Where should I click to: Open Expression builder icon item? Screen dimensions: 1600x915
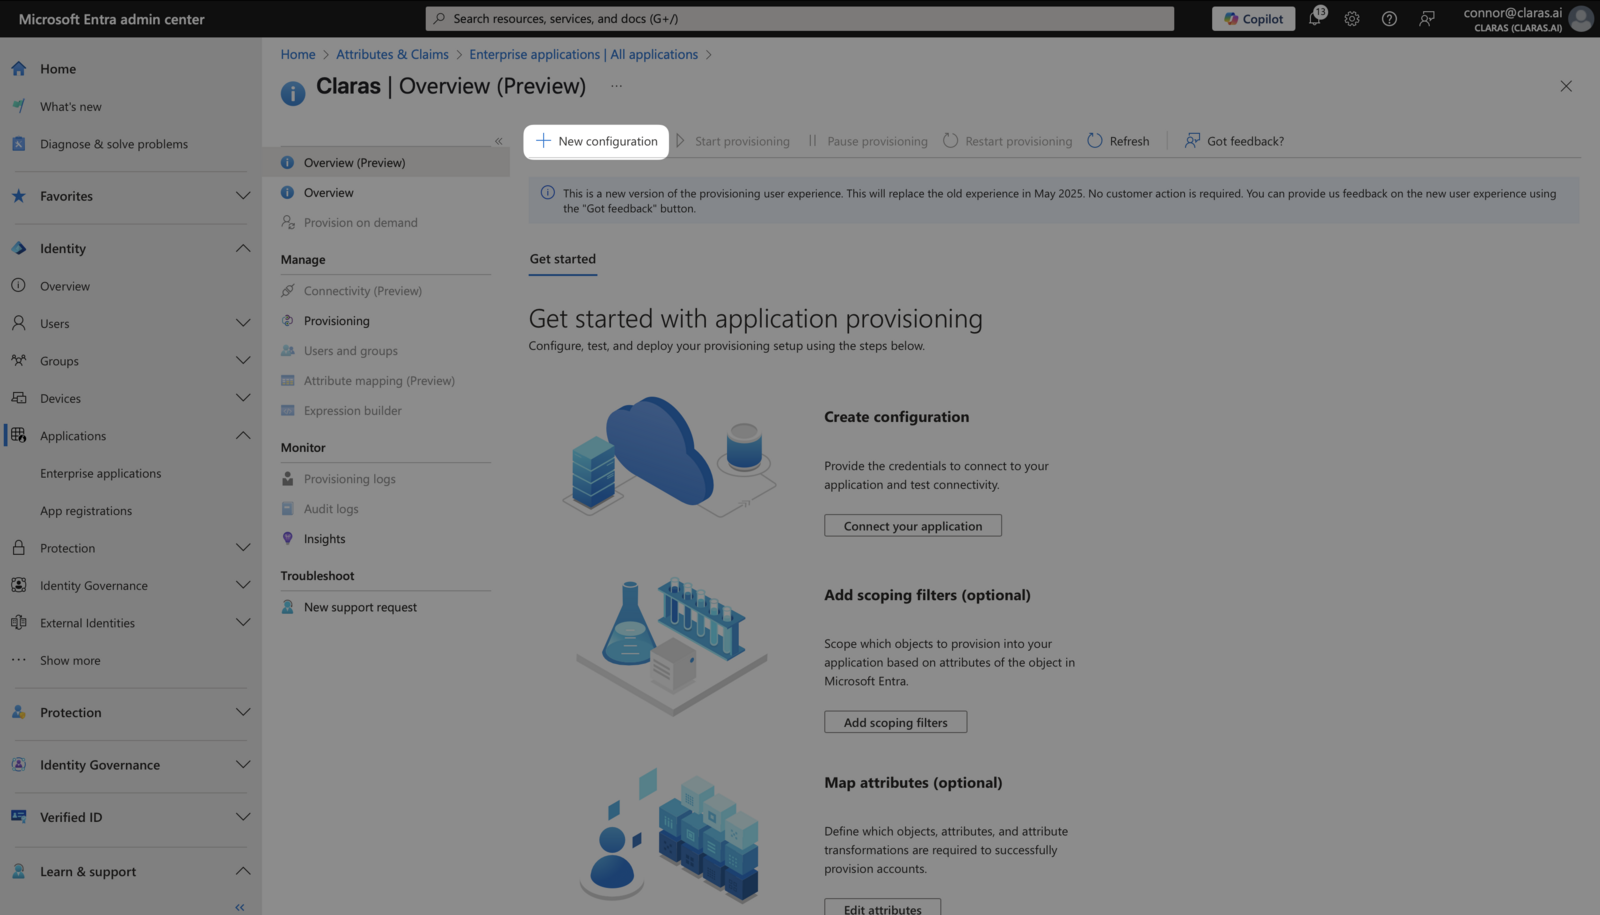pyautogui.click(x=288, y=411)
